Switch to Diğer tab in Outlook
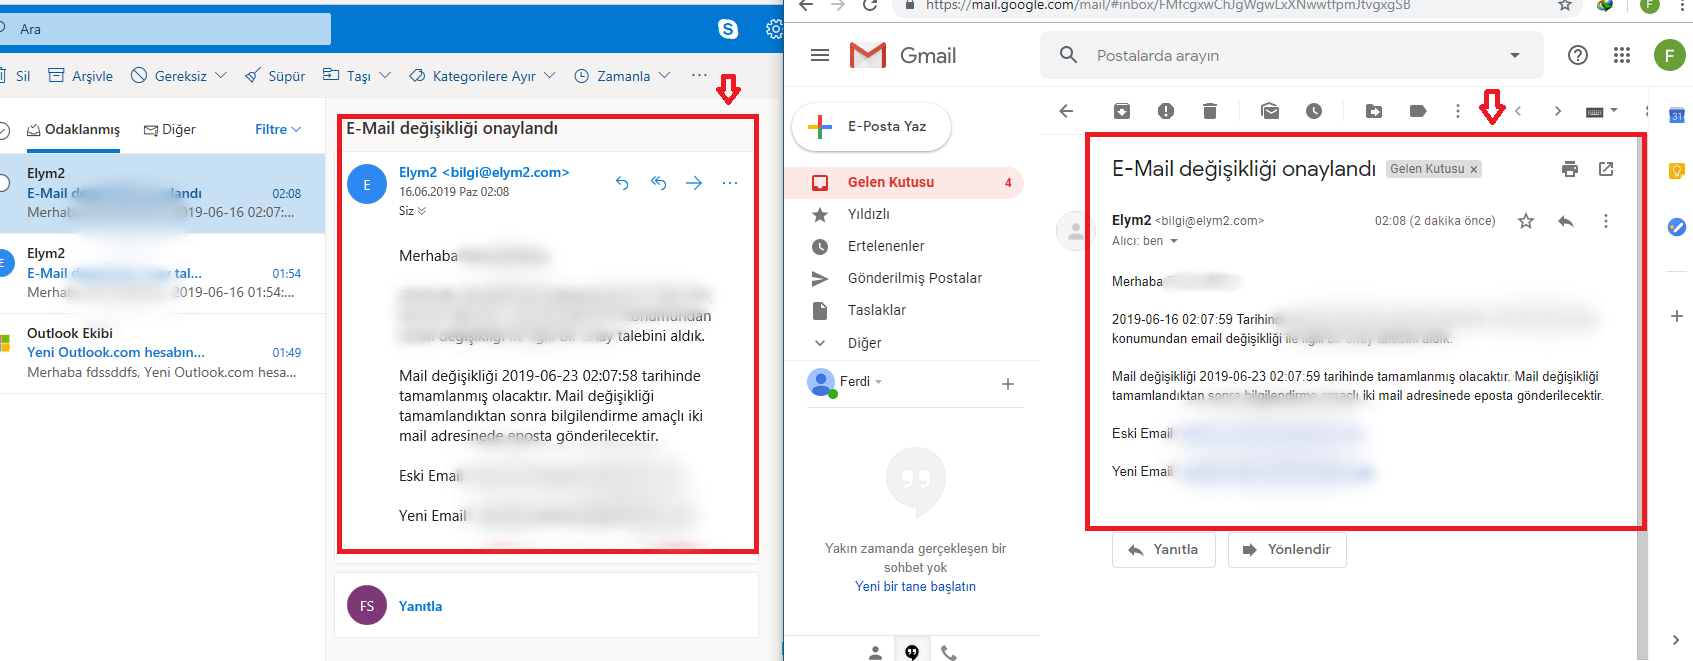 169,130
